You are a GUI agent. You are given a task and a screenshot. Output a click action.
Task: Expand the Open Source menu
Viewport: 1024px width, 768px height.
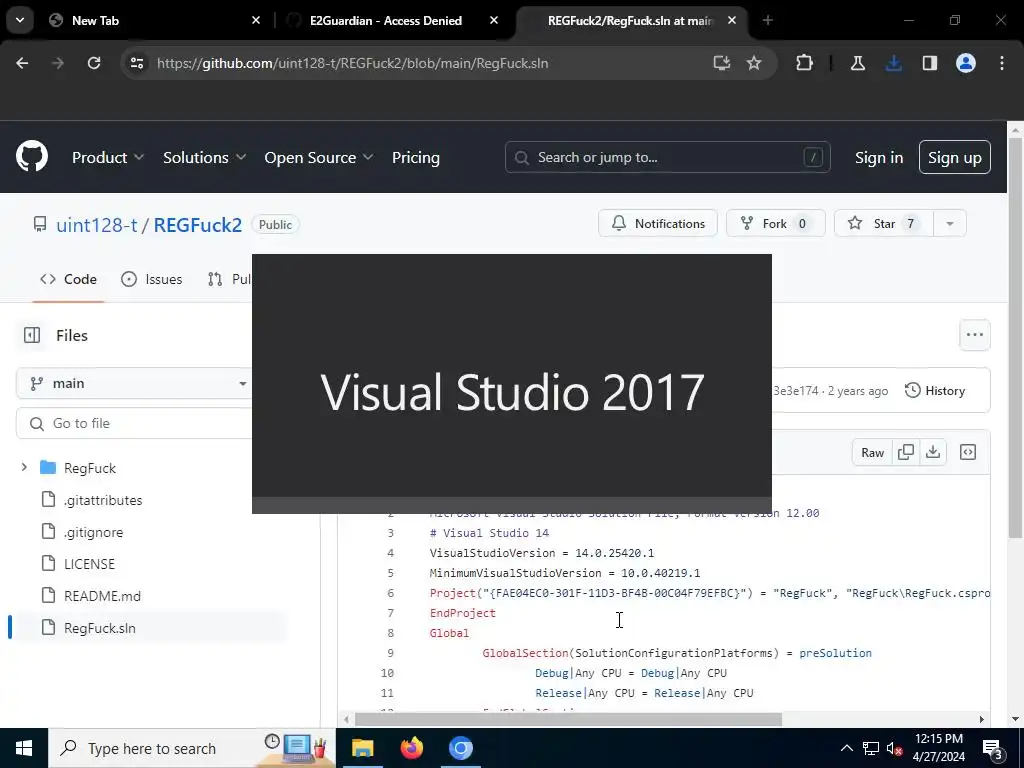319,157
